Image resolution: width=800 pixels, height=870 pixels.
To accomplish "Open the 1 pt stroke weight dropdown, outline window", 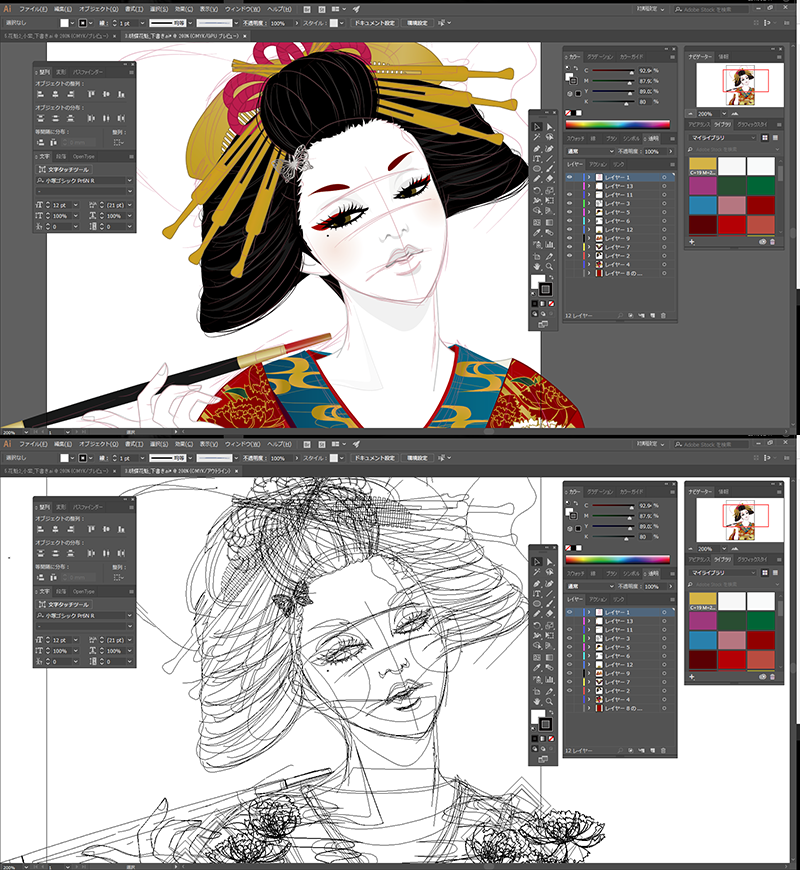I will point(142,458).
